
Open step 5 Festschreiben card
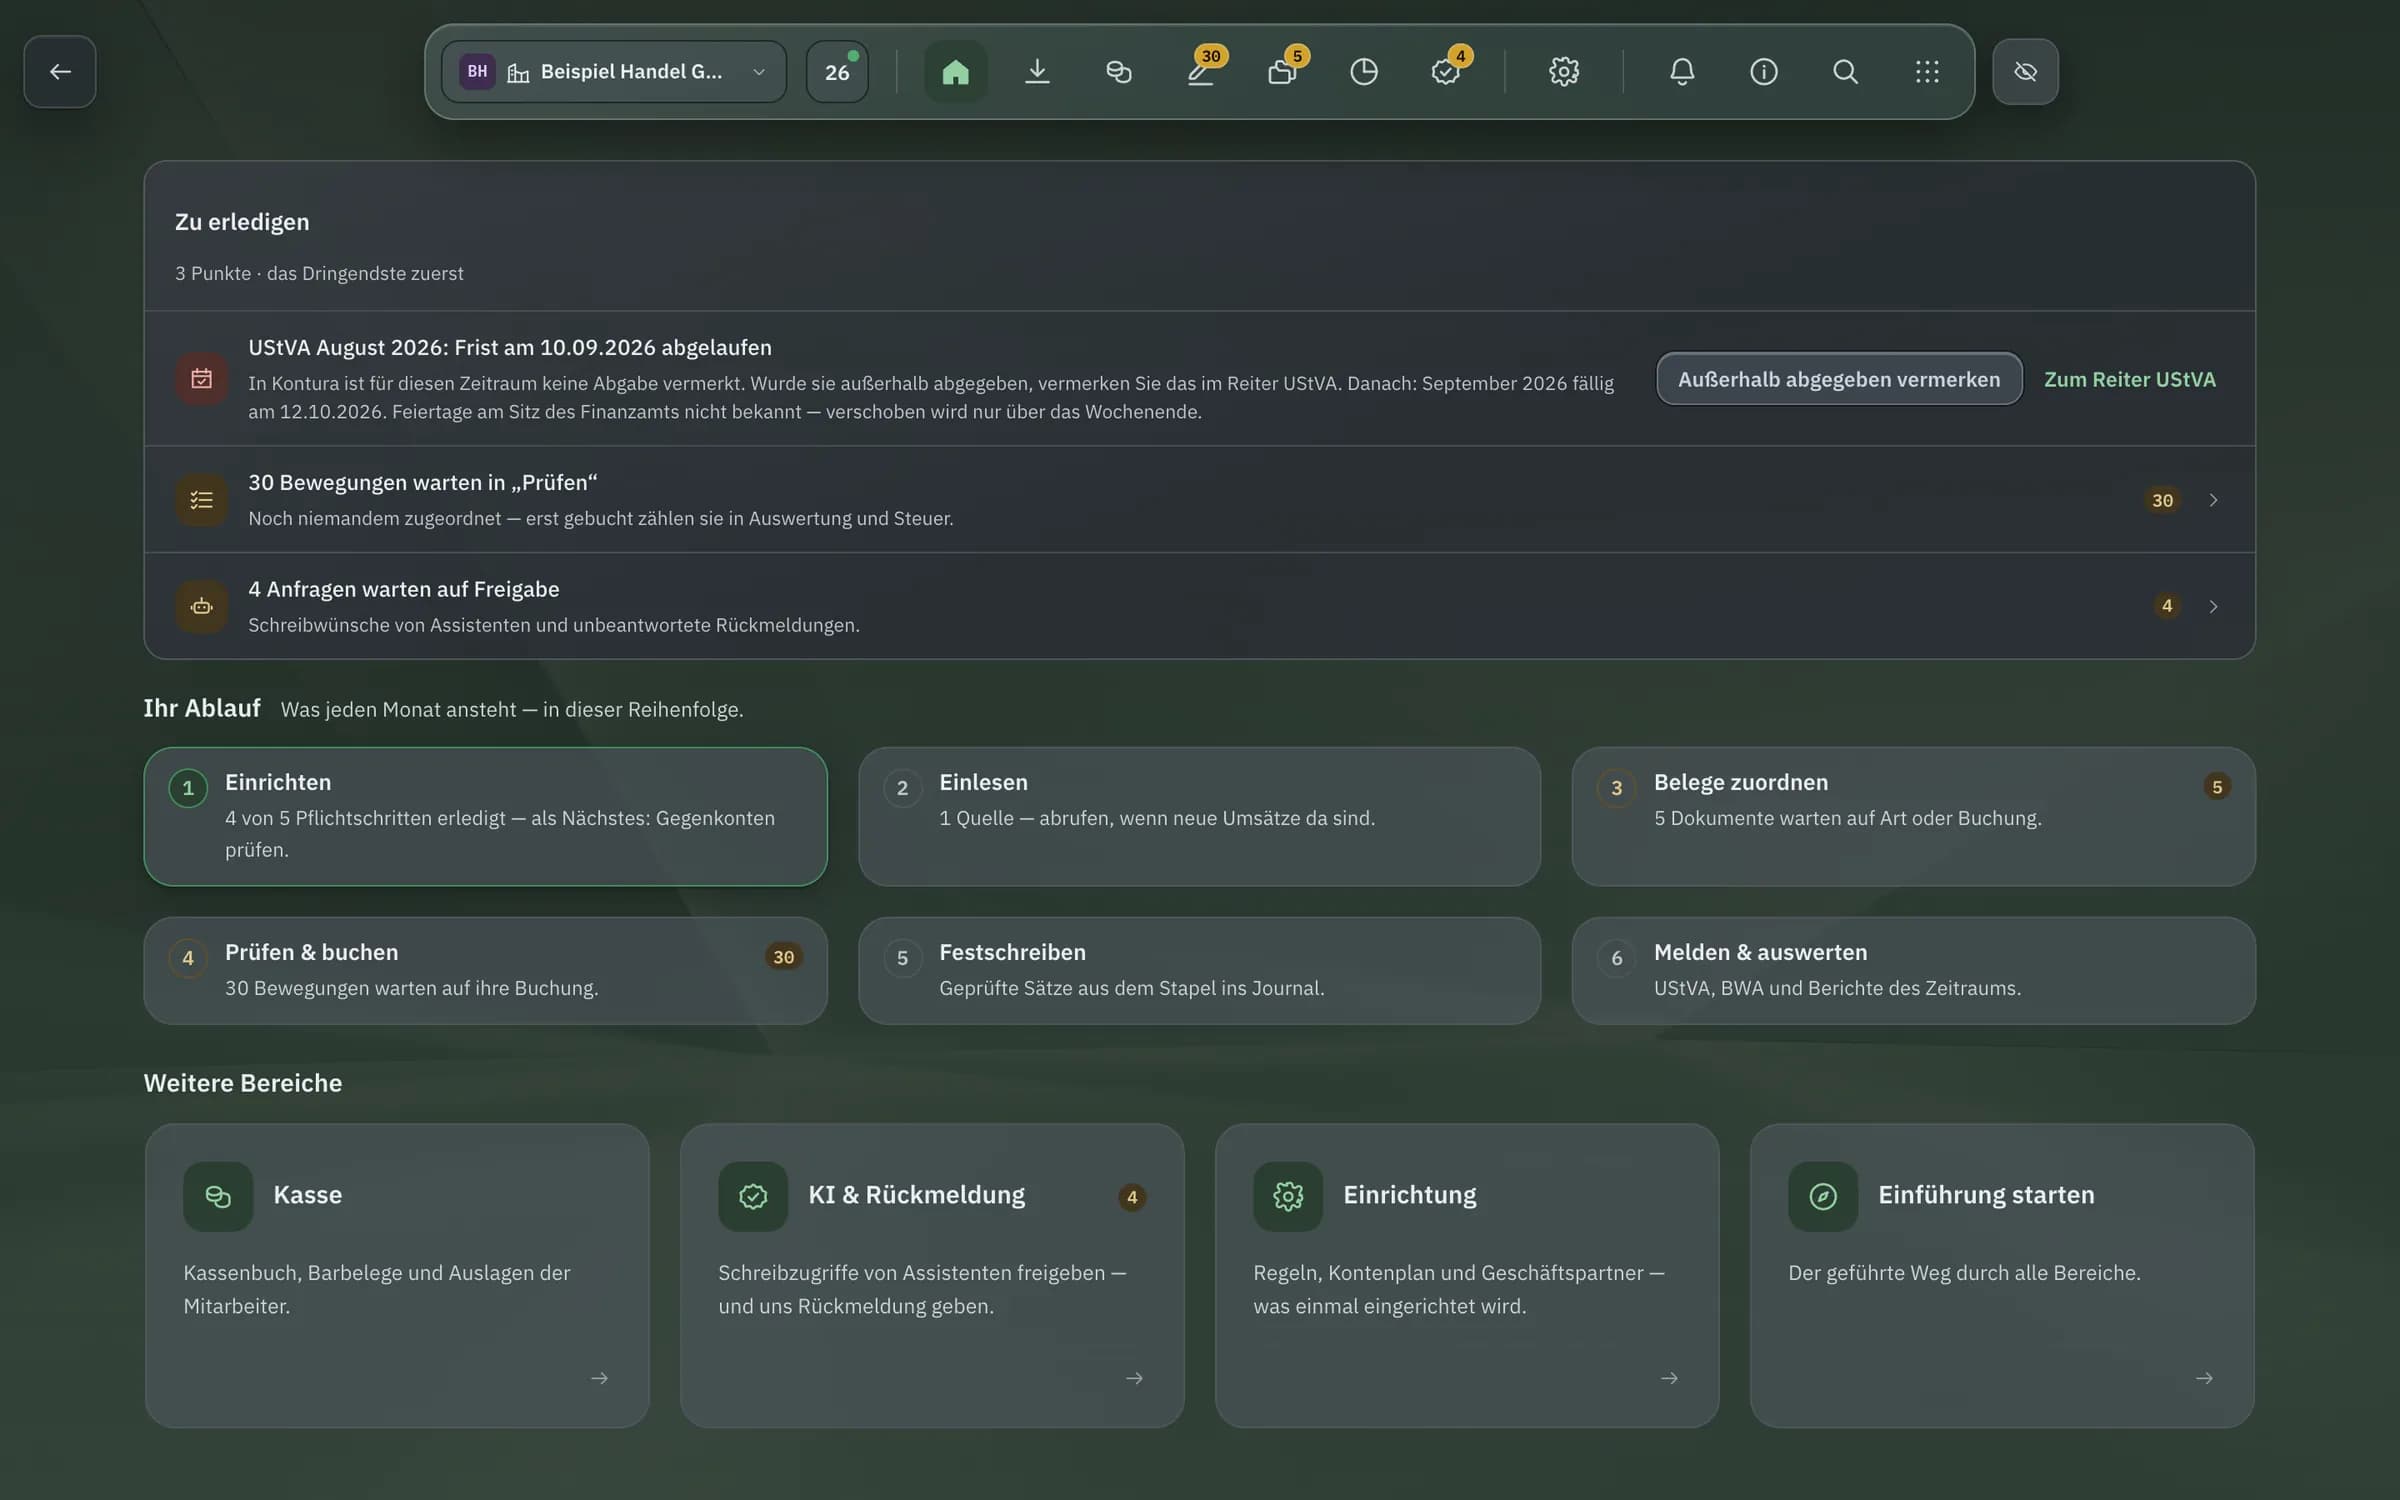coord(1199,970)
